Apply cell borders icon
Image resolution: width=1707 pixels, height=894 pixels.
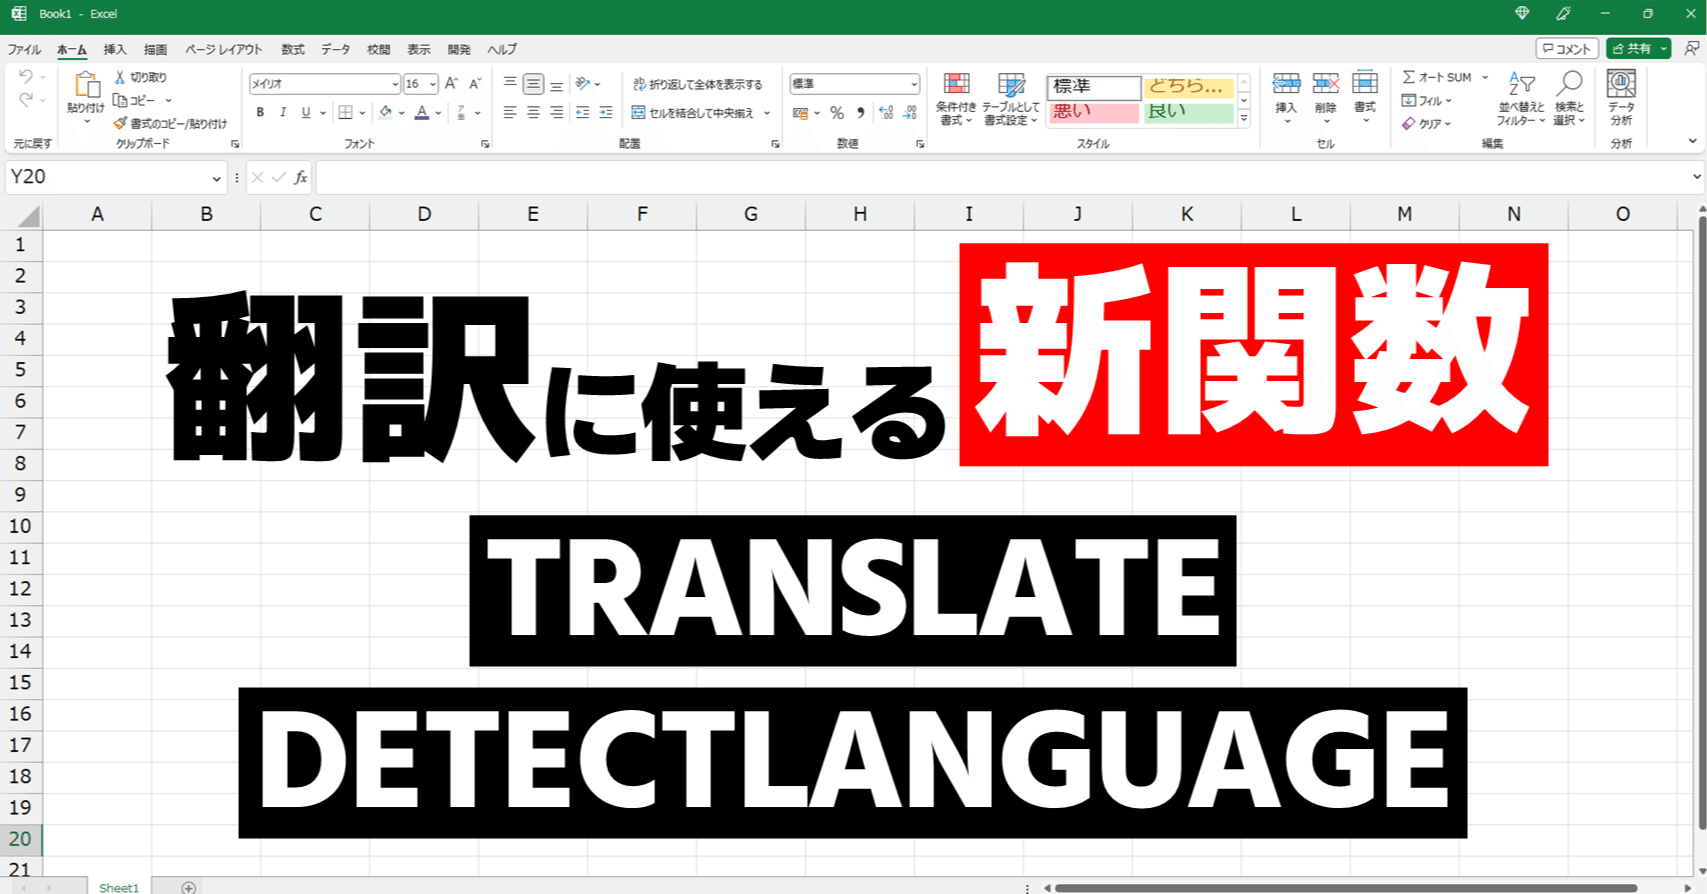click(x=345, y=113)
